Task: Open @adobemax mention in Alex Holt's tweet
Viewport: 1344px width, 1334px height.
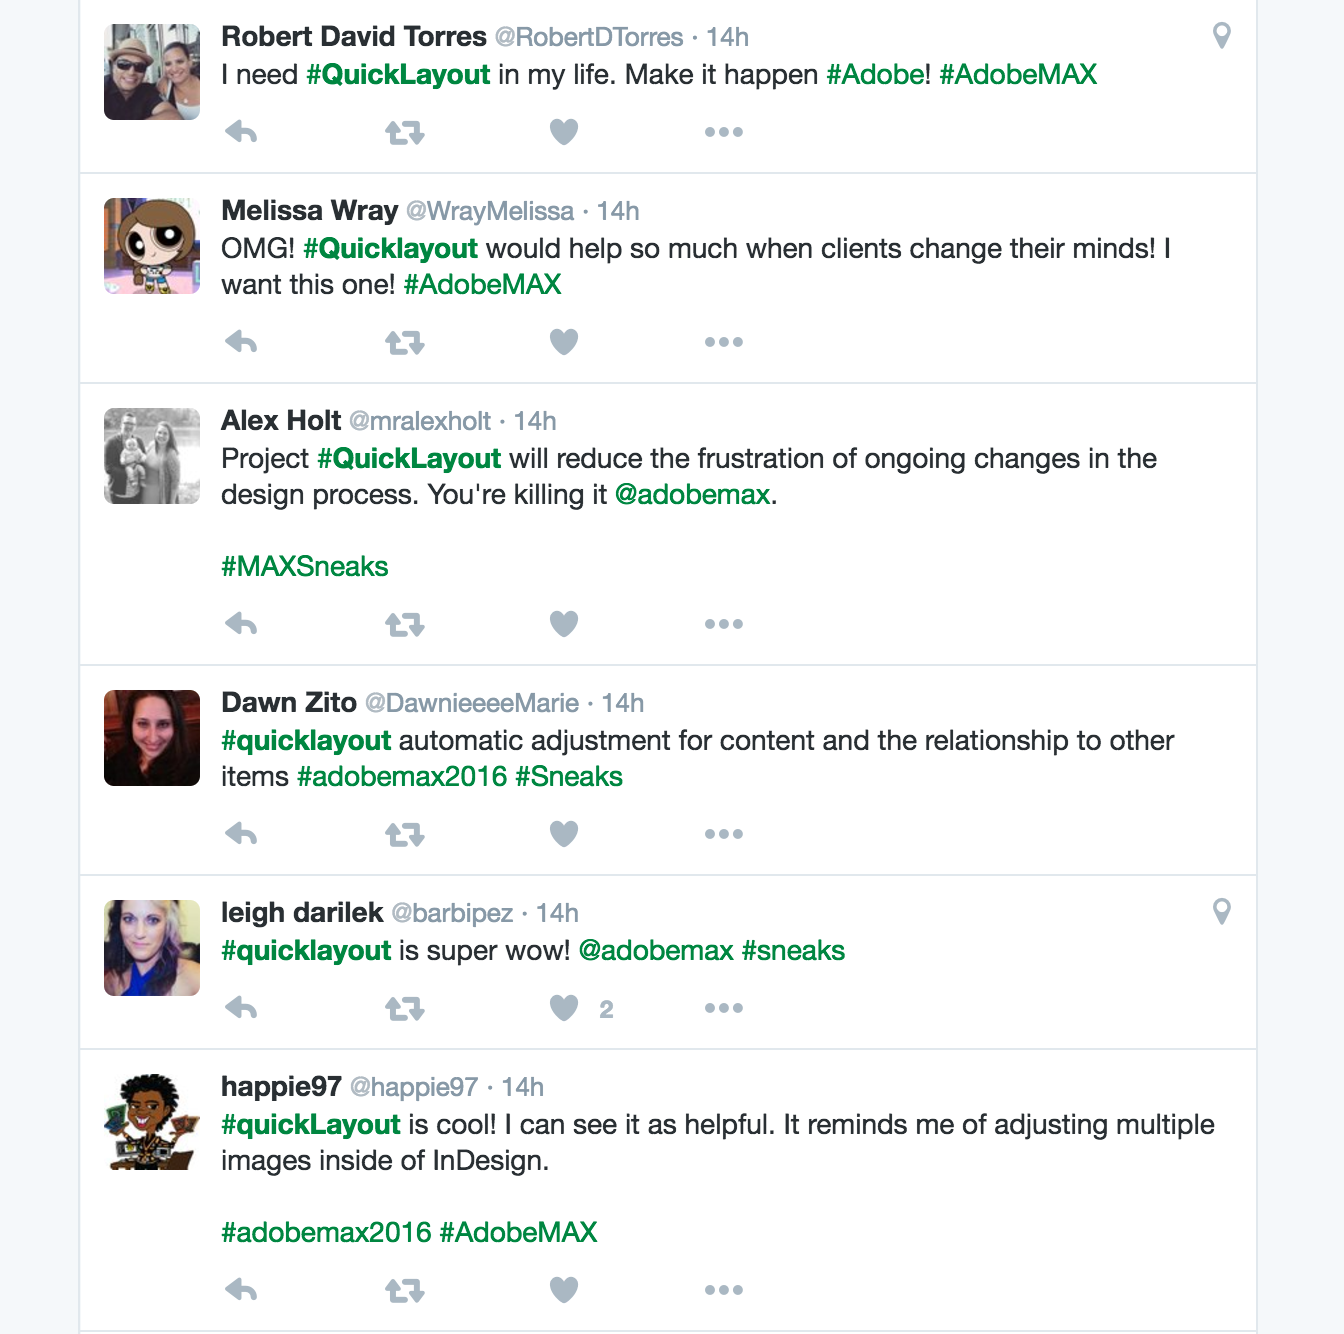Action: pos(692,495)
